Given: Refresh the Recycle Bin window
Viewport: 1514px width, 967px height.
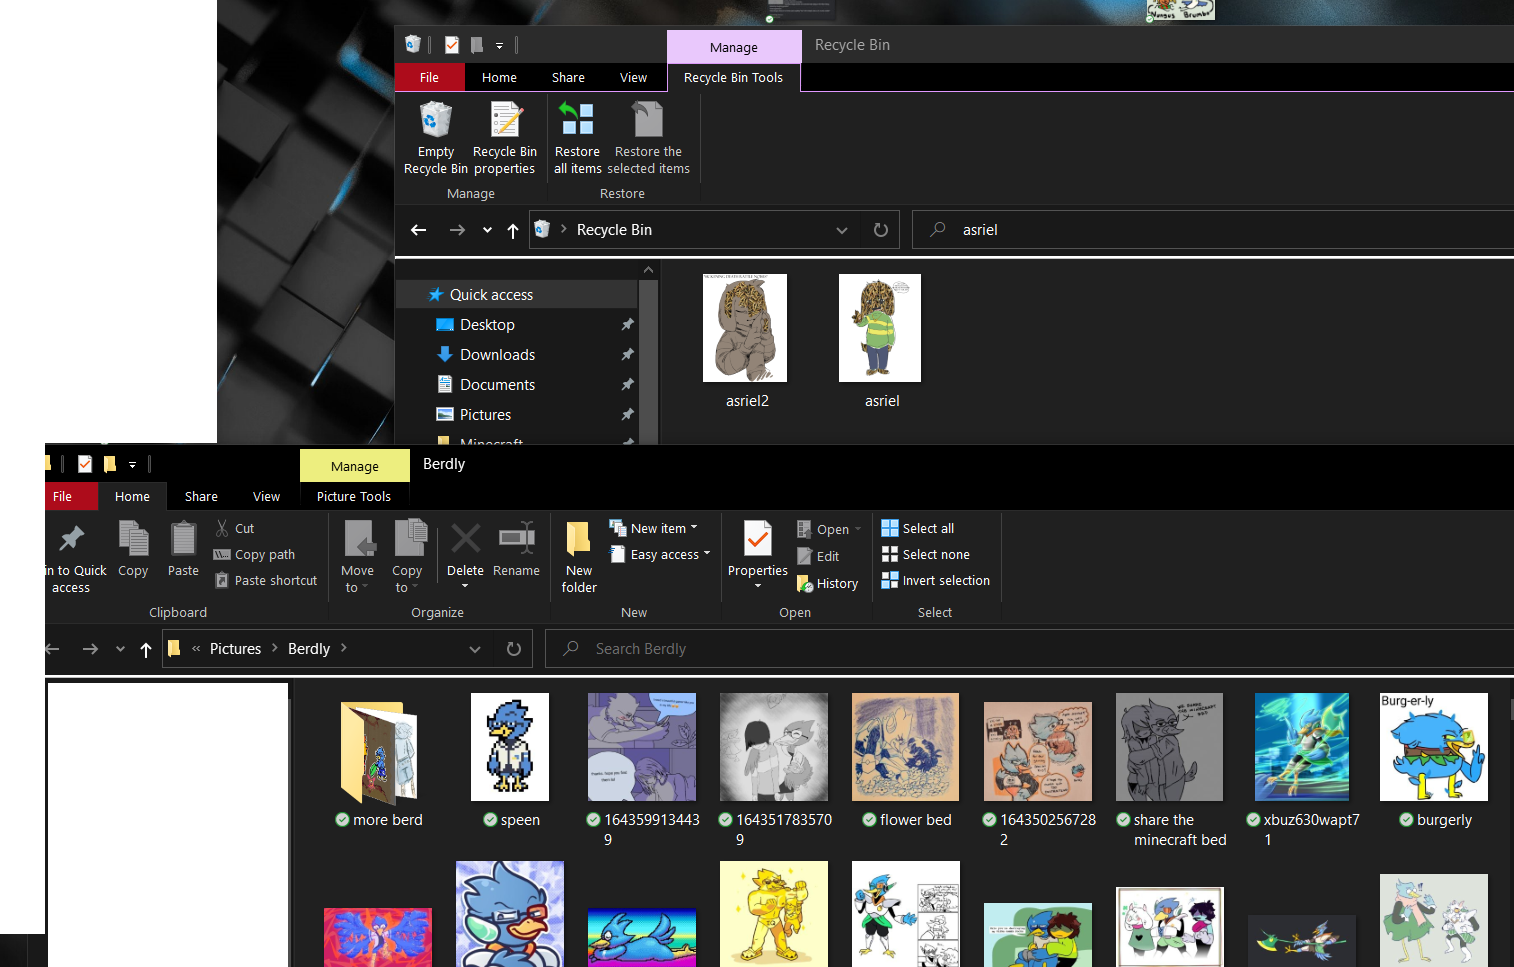Looking at the screenshot, I should click(x=881, y=230).
